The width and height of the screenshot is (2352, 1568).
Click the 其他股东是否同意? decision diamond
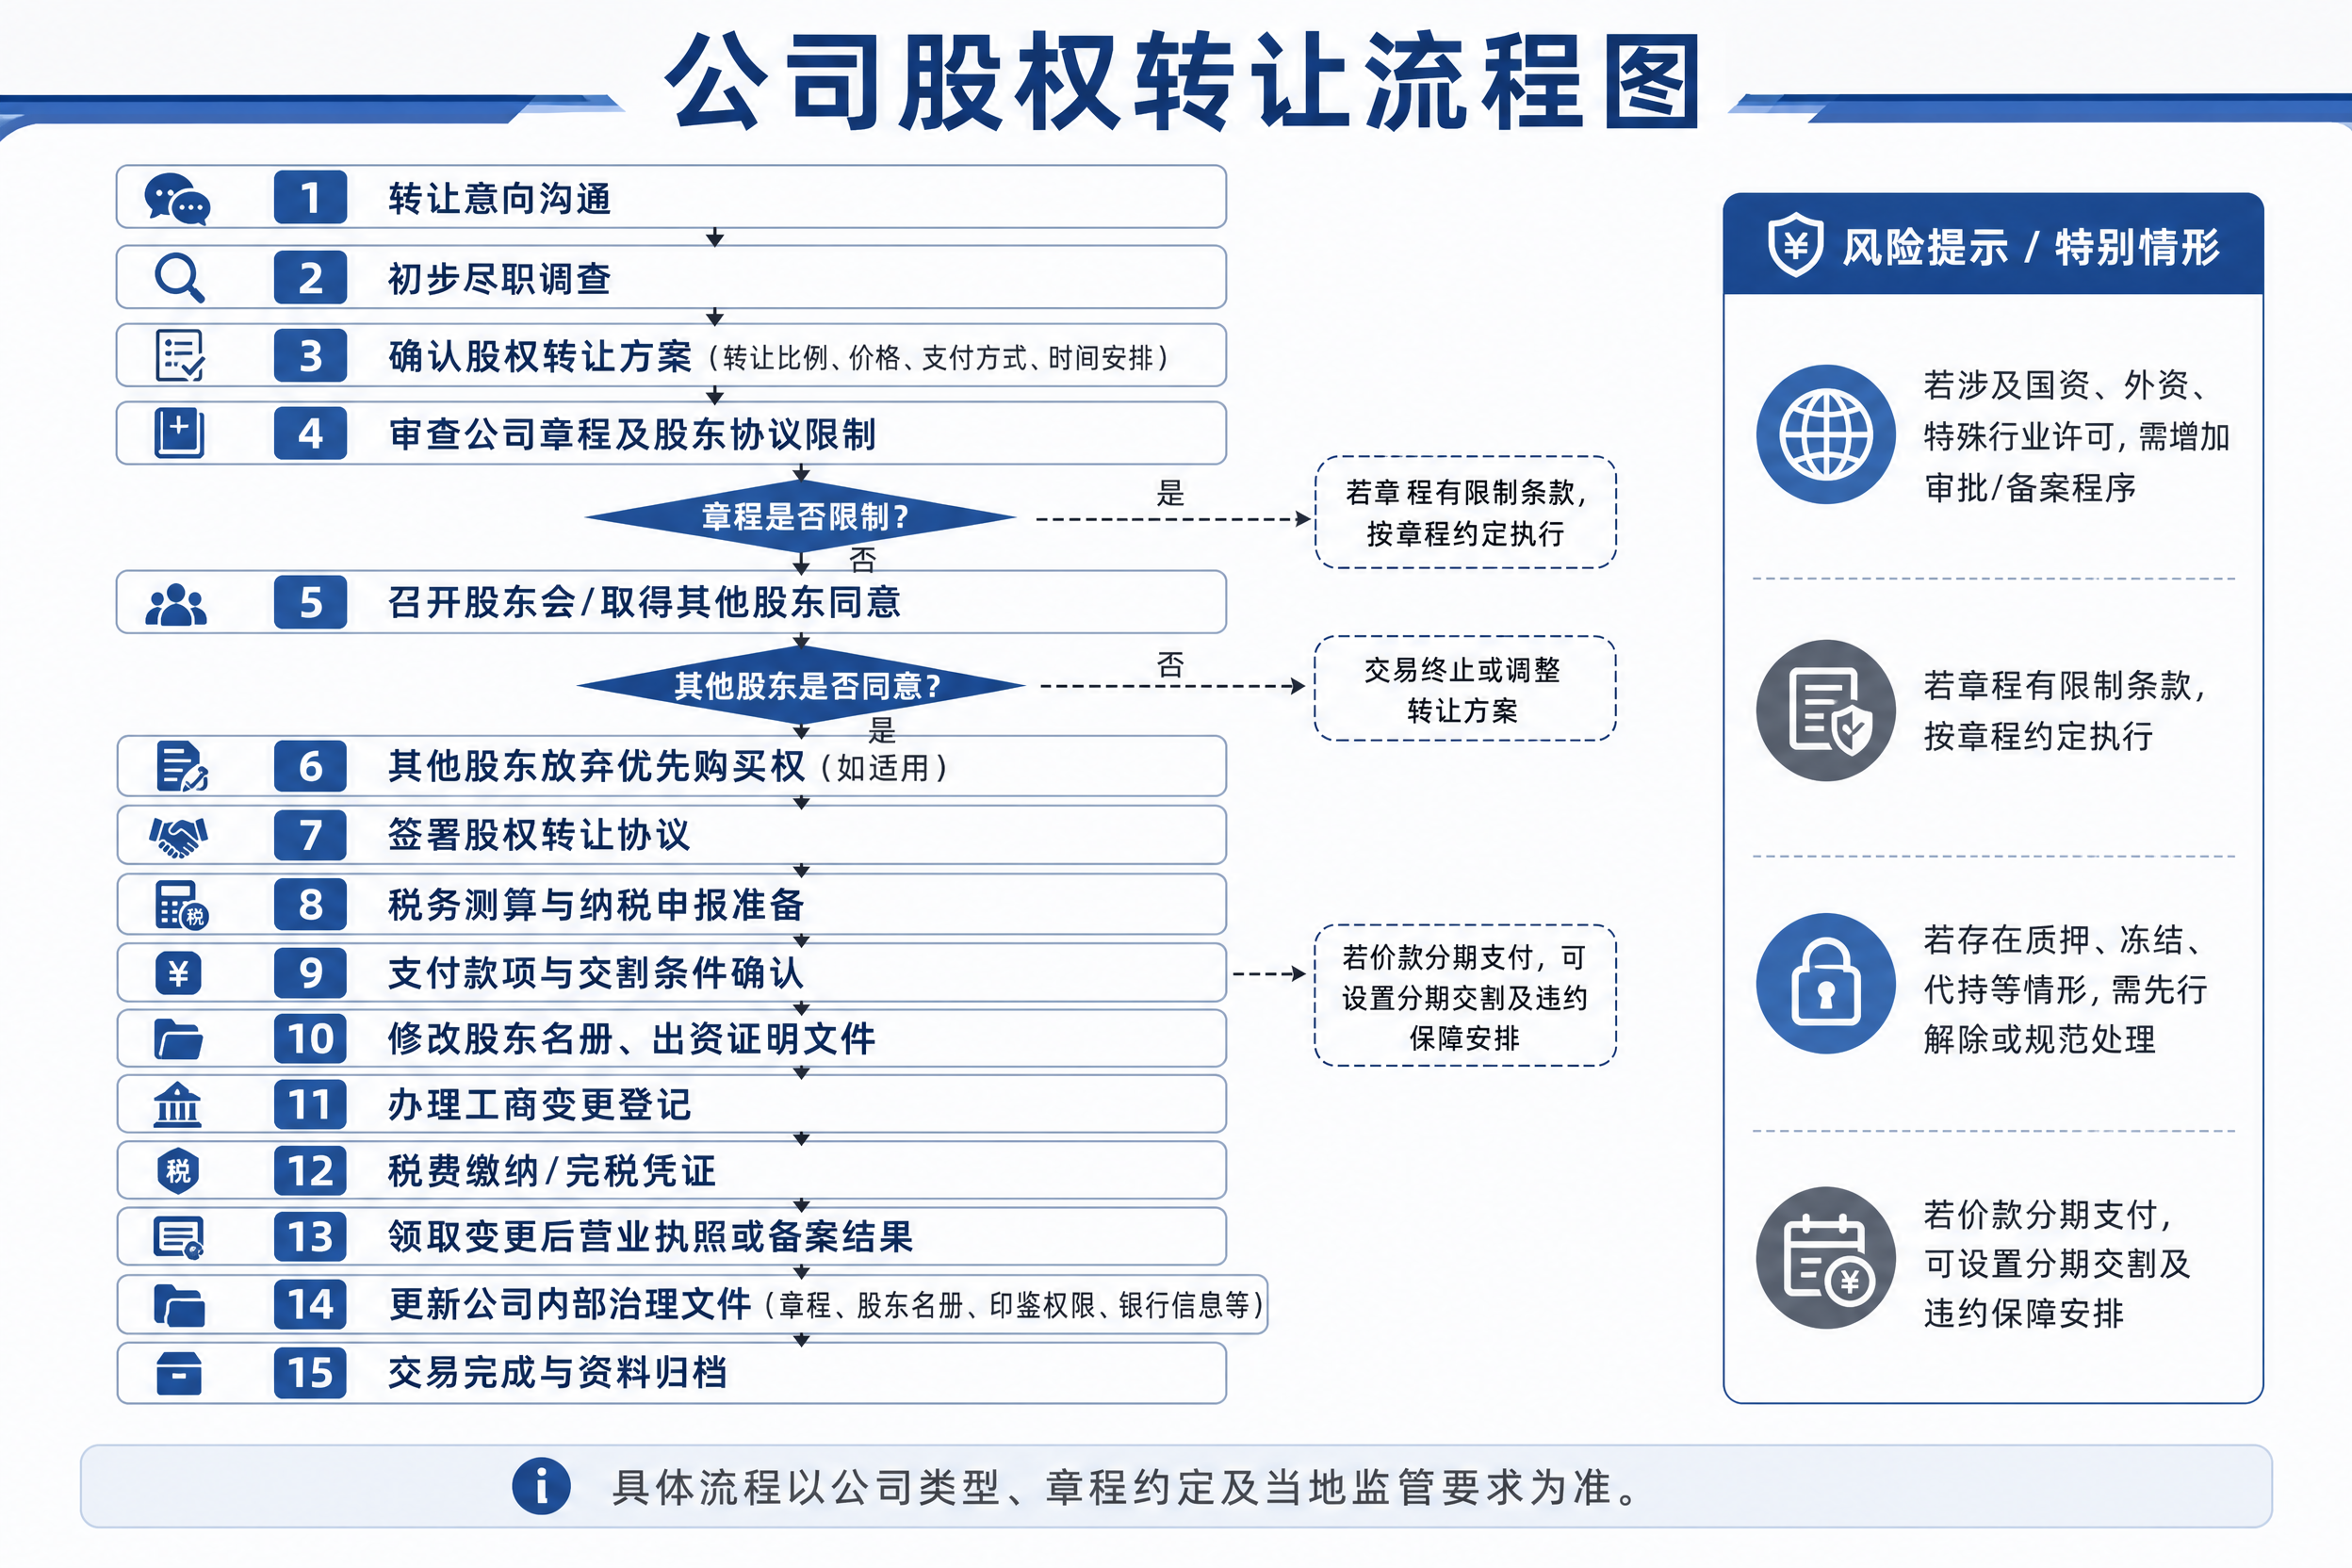[802, 686]
